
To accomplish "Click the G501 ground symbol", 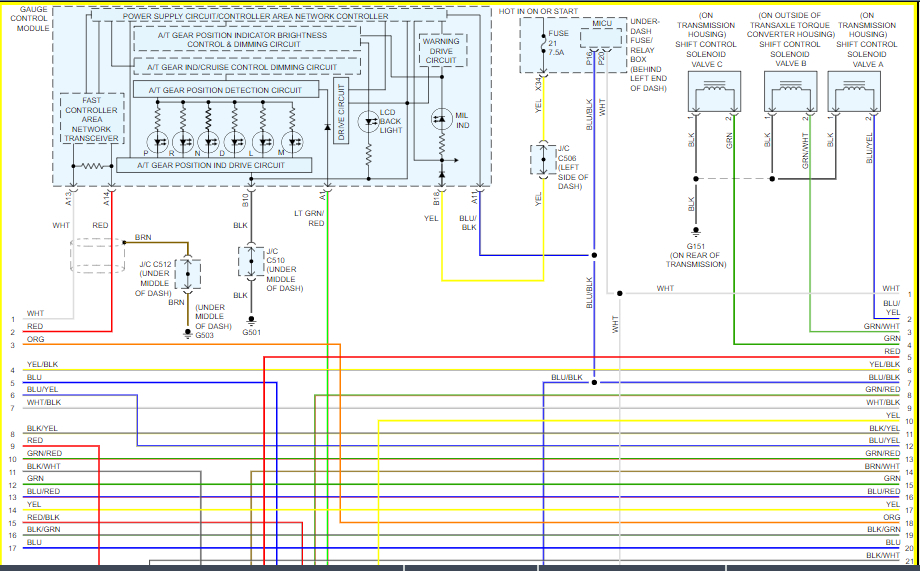I will point(250,321).
